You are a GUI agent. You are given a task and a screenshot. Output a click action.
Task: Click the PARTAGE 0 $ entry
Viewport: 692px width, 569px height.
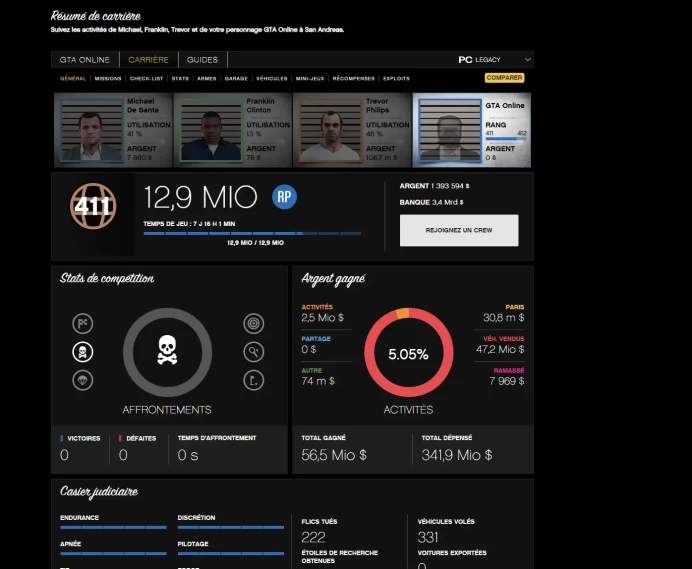316,345
